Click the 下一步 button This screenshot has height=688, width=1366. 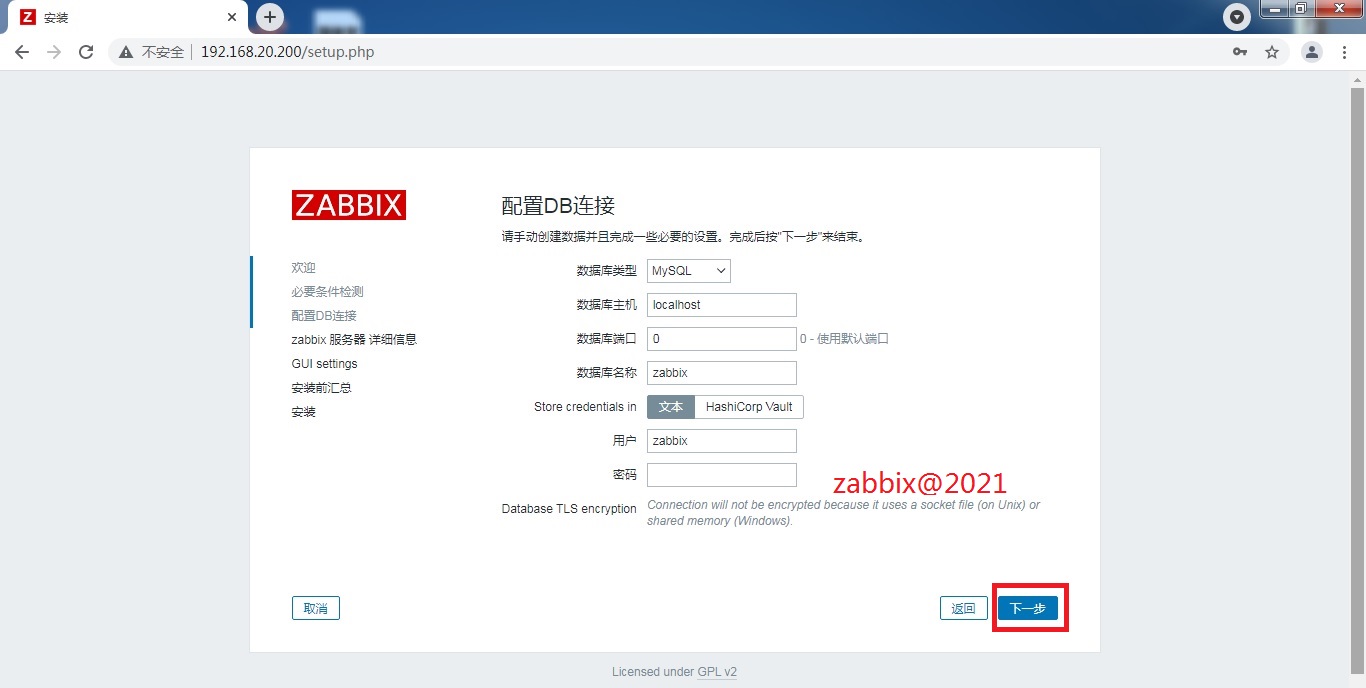(1028, 608)
